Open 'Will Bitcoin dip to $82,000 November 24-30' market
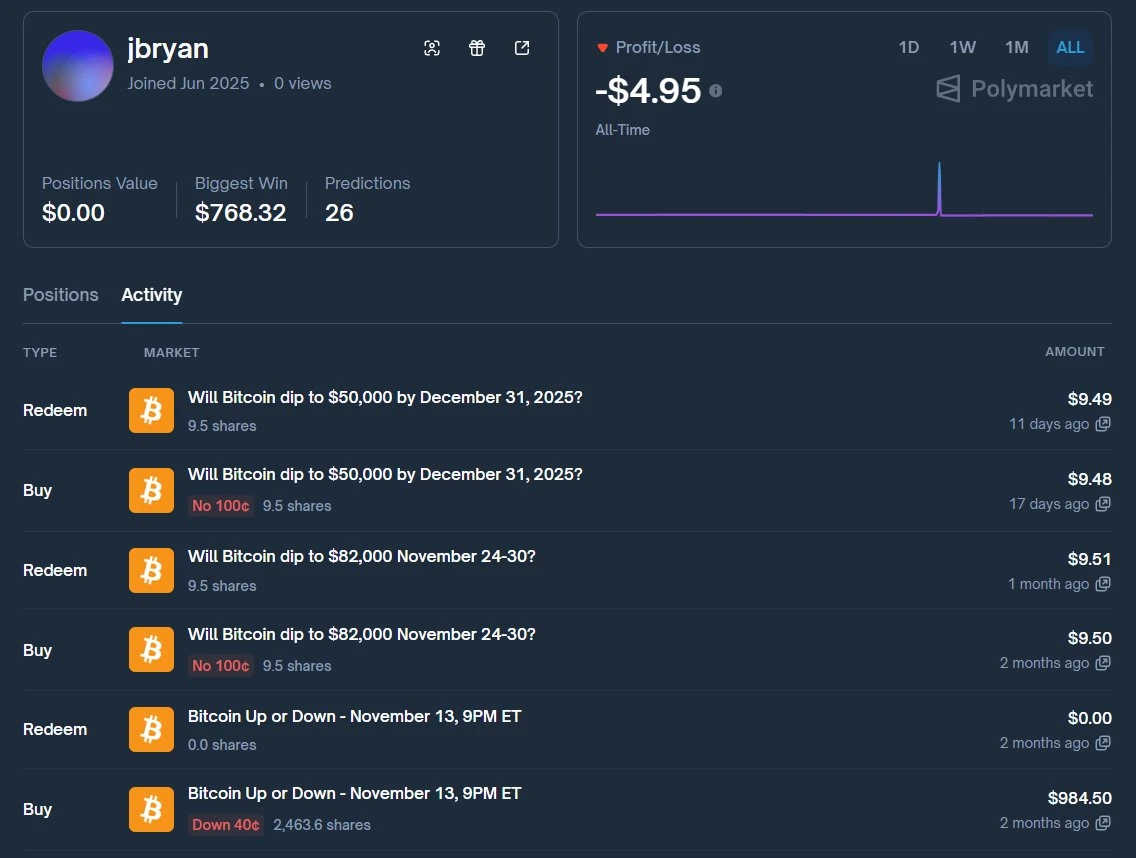Image resolution: width=1136 pixels, height=858 pixels. click(362, 557)
